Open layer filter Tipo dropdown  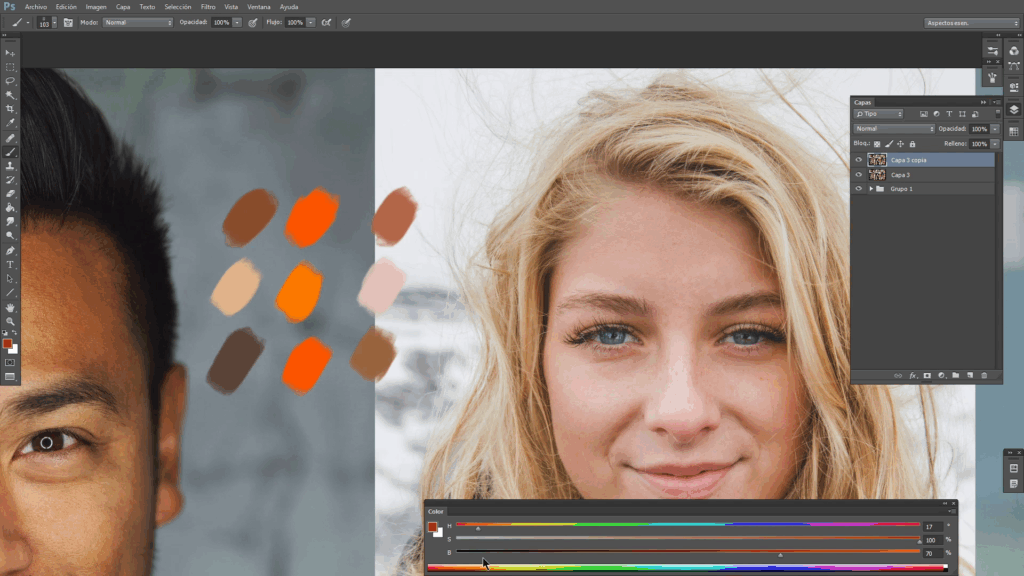coord(878,114)
